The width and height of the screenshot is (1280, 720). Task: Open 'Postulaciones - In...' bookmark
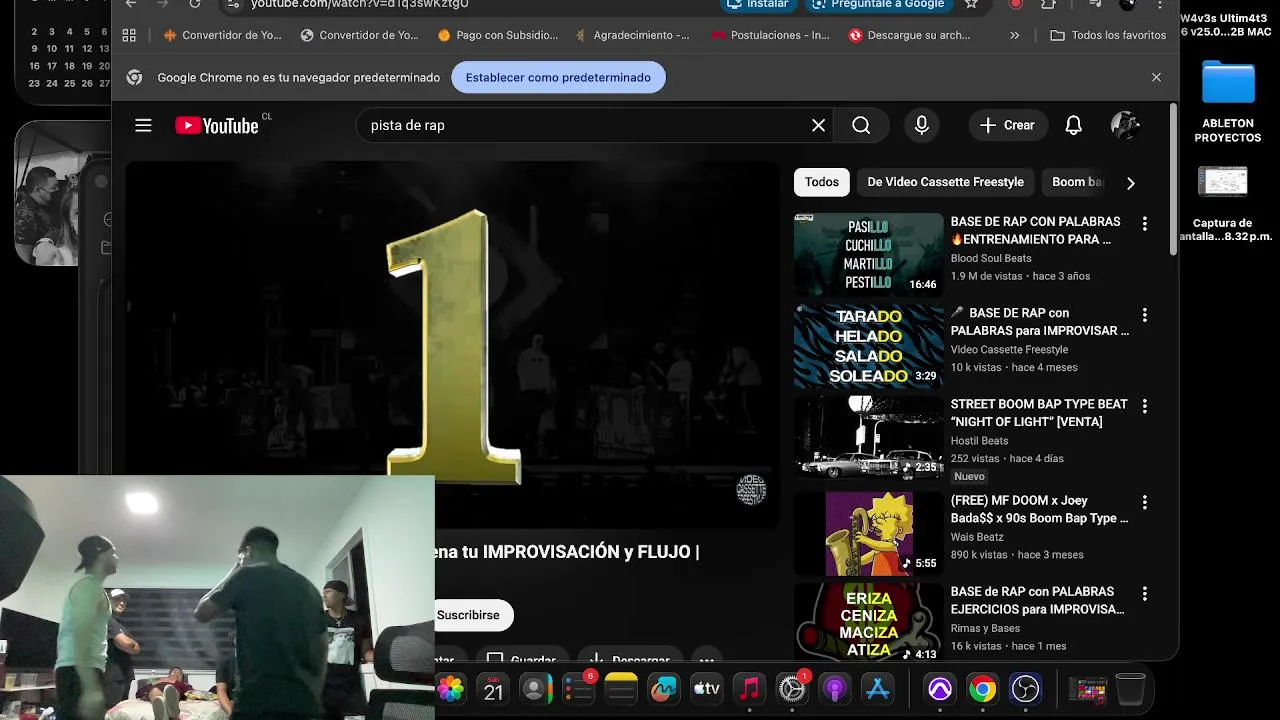click(770, 35)
